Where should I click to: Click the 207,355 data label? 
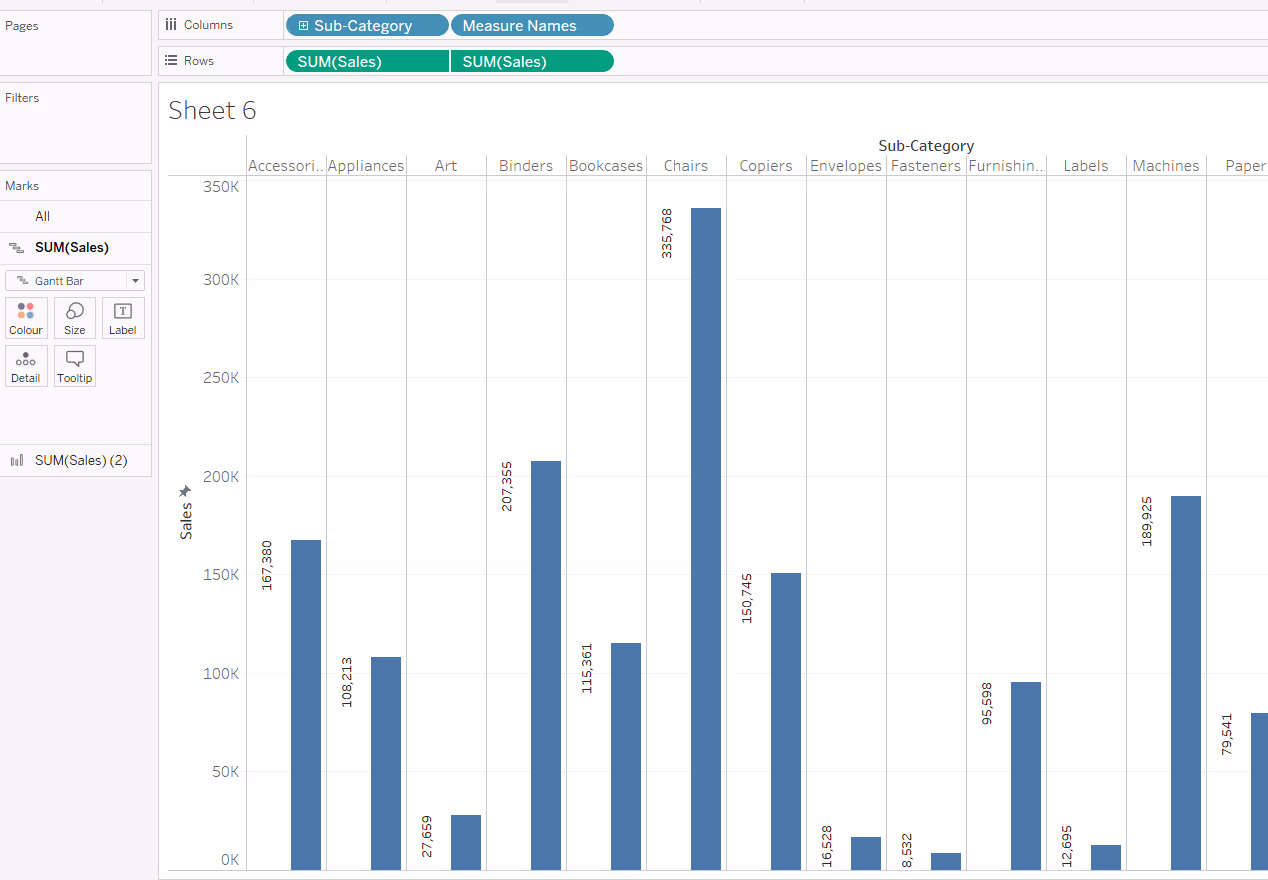coord(507,486)
